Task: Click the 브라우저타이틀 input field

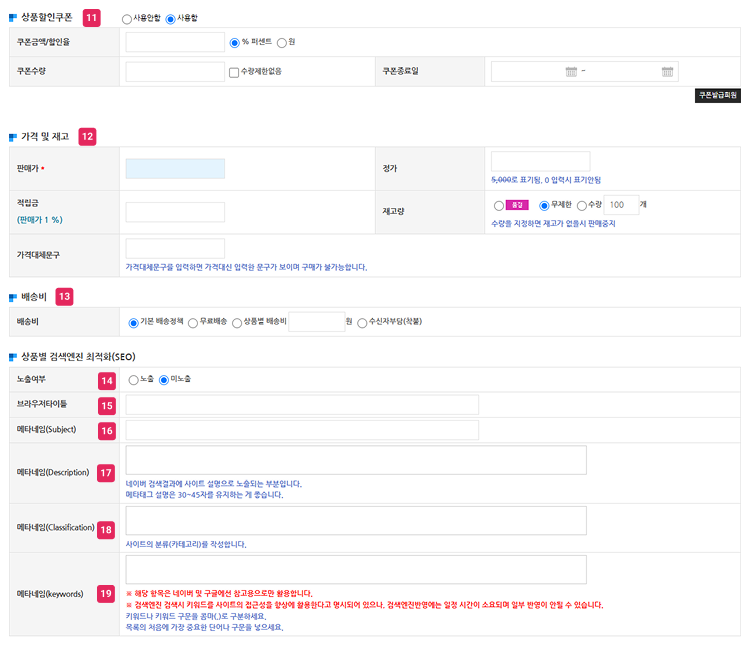Action: (x=302, y=405)
